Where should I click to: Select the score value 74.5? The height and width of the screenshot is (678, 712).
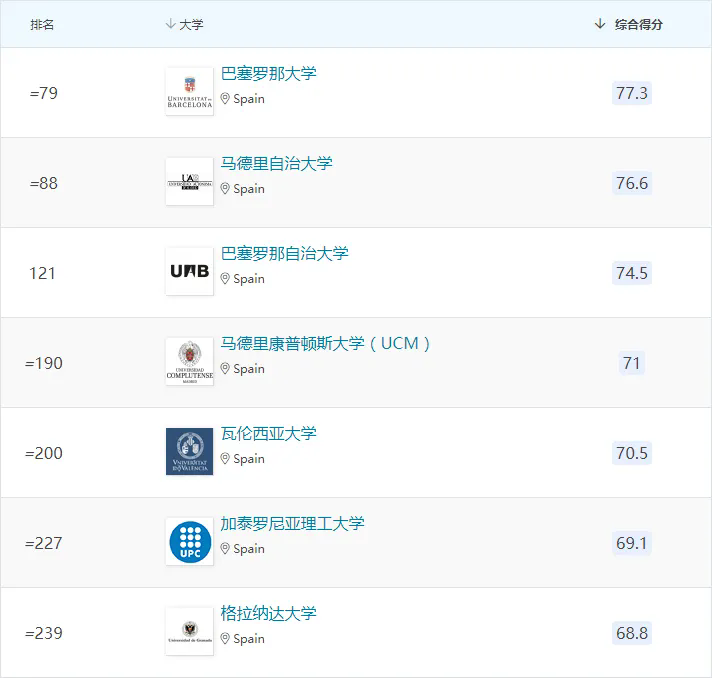(632, 273)
